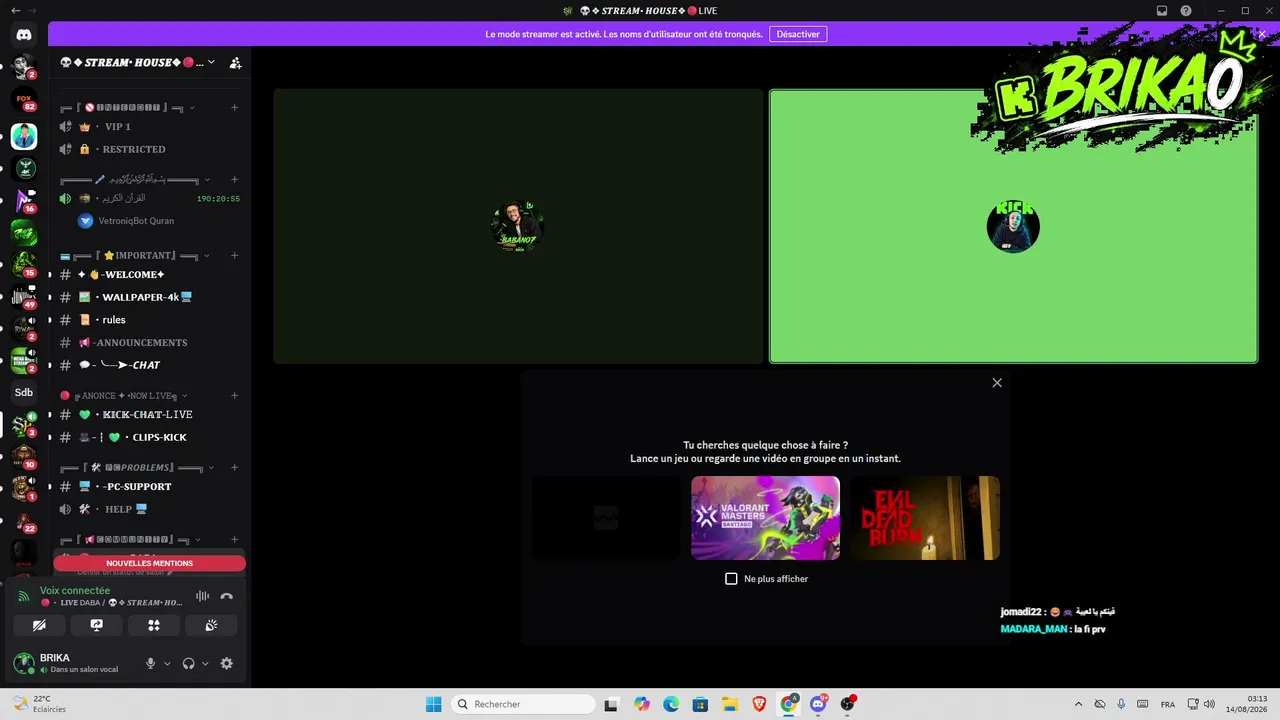The width and height of the screenshot is (1280, 720).
Task: Open the noise suppression settings
Action: pyautogui.click(x=202, y=596)
